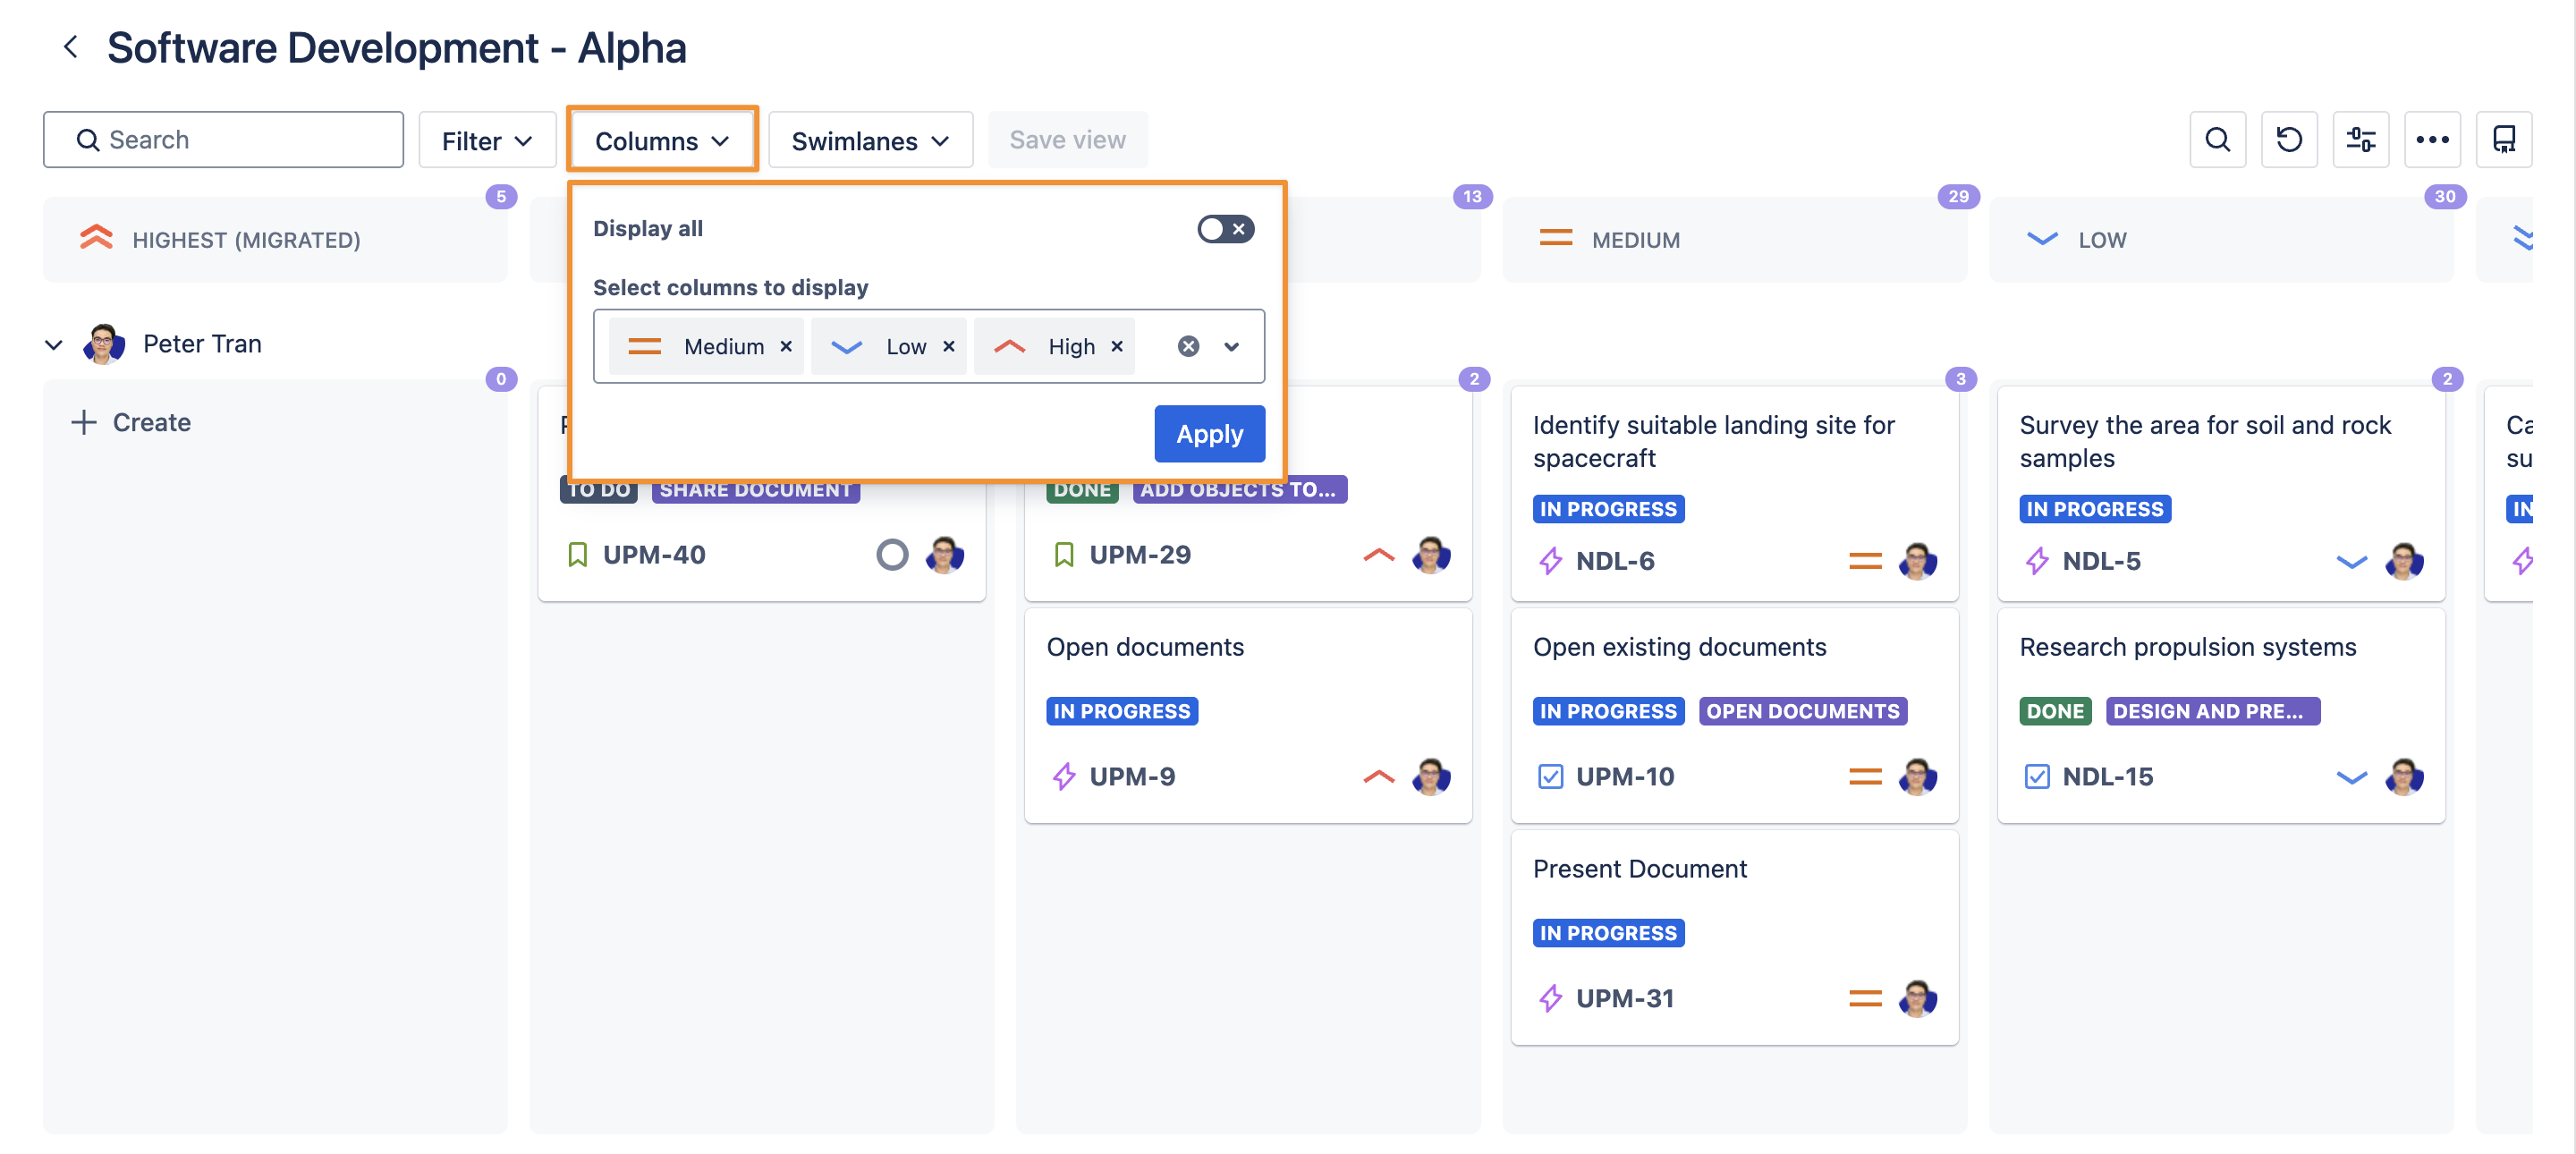Clear all selected columns with circled X
Image resolution: width=2576 pixels, height=1154 pixels.
click(1188, 347)
